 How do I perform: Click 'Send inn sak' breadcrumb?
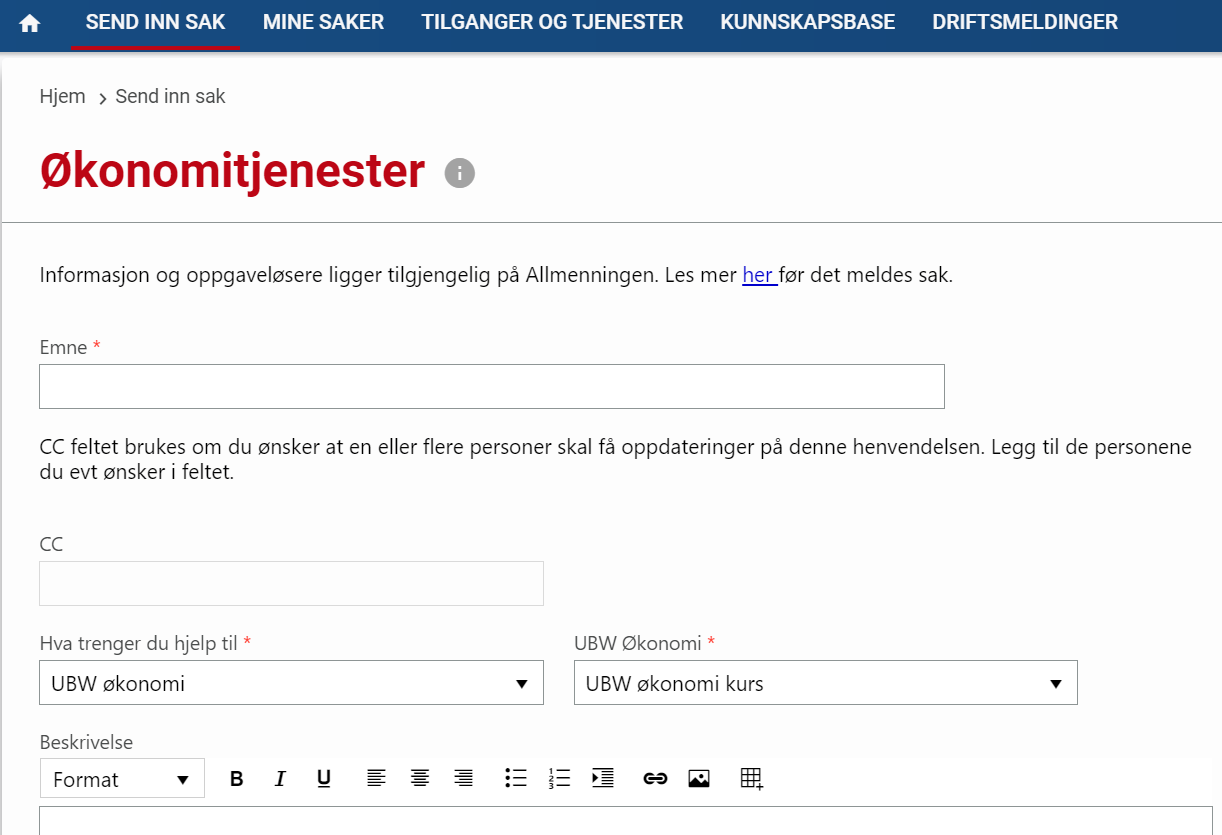(x=170, y=97)
